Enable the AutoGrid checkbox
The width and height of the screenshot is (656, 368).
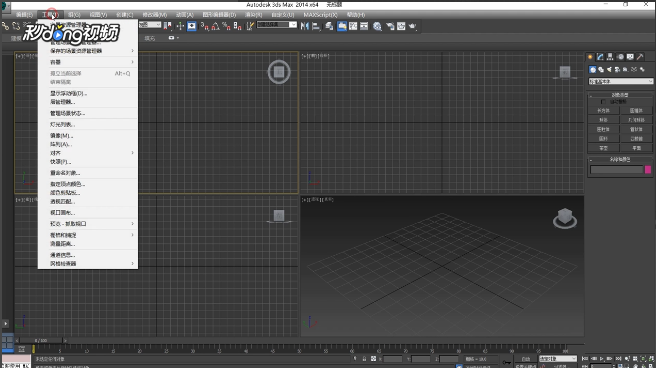(x=603, y=102)
